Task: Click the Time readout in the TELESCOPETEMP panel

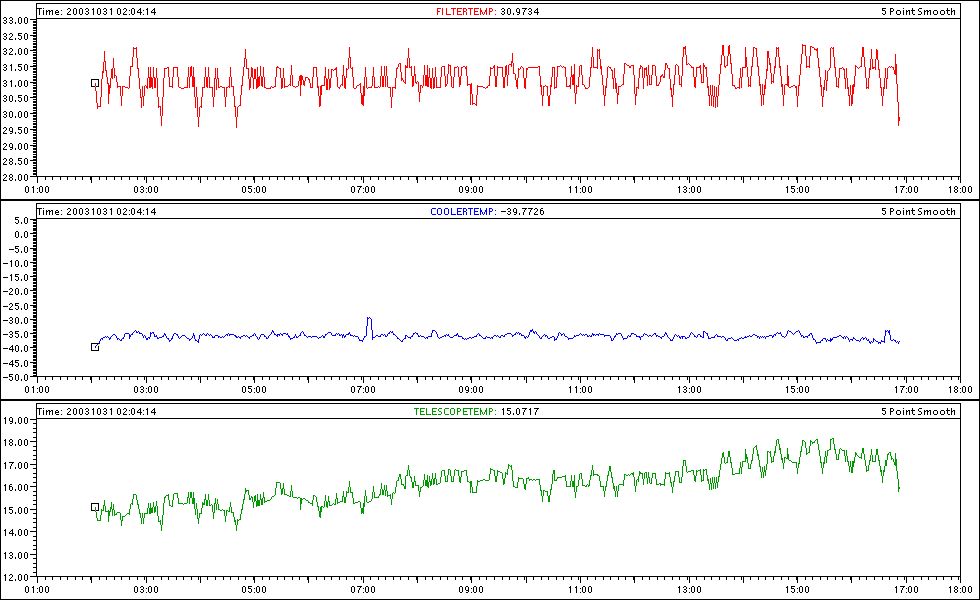Action: coord(97,411)
